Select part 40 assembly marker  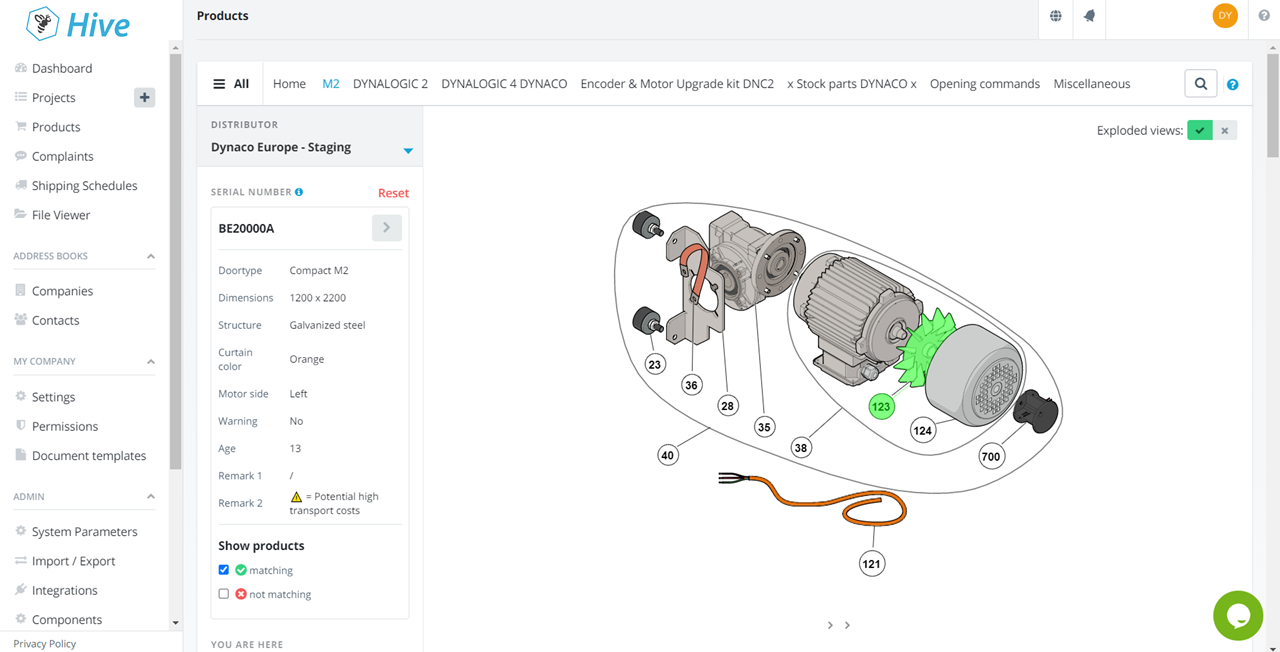668,455
